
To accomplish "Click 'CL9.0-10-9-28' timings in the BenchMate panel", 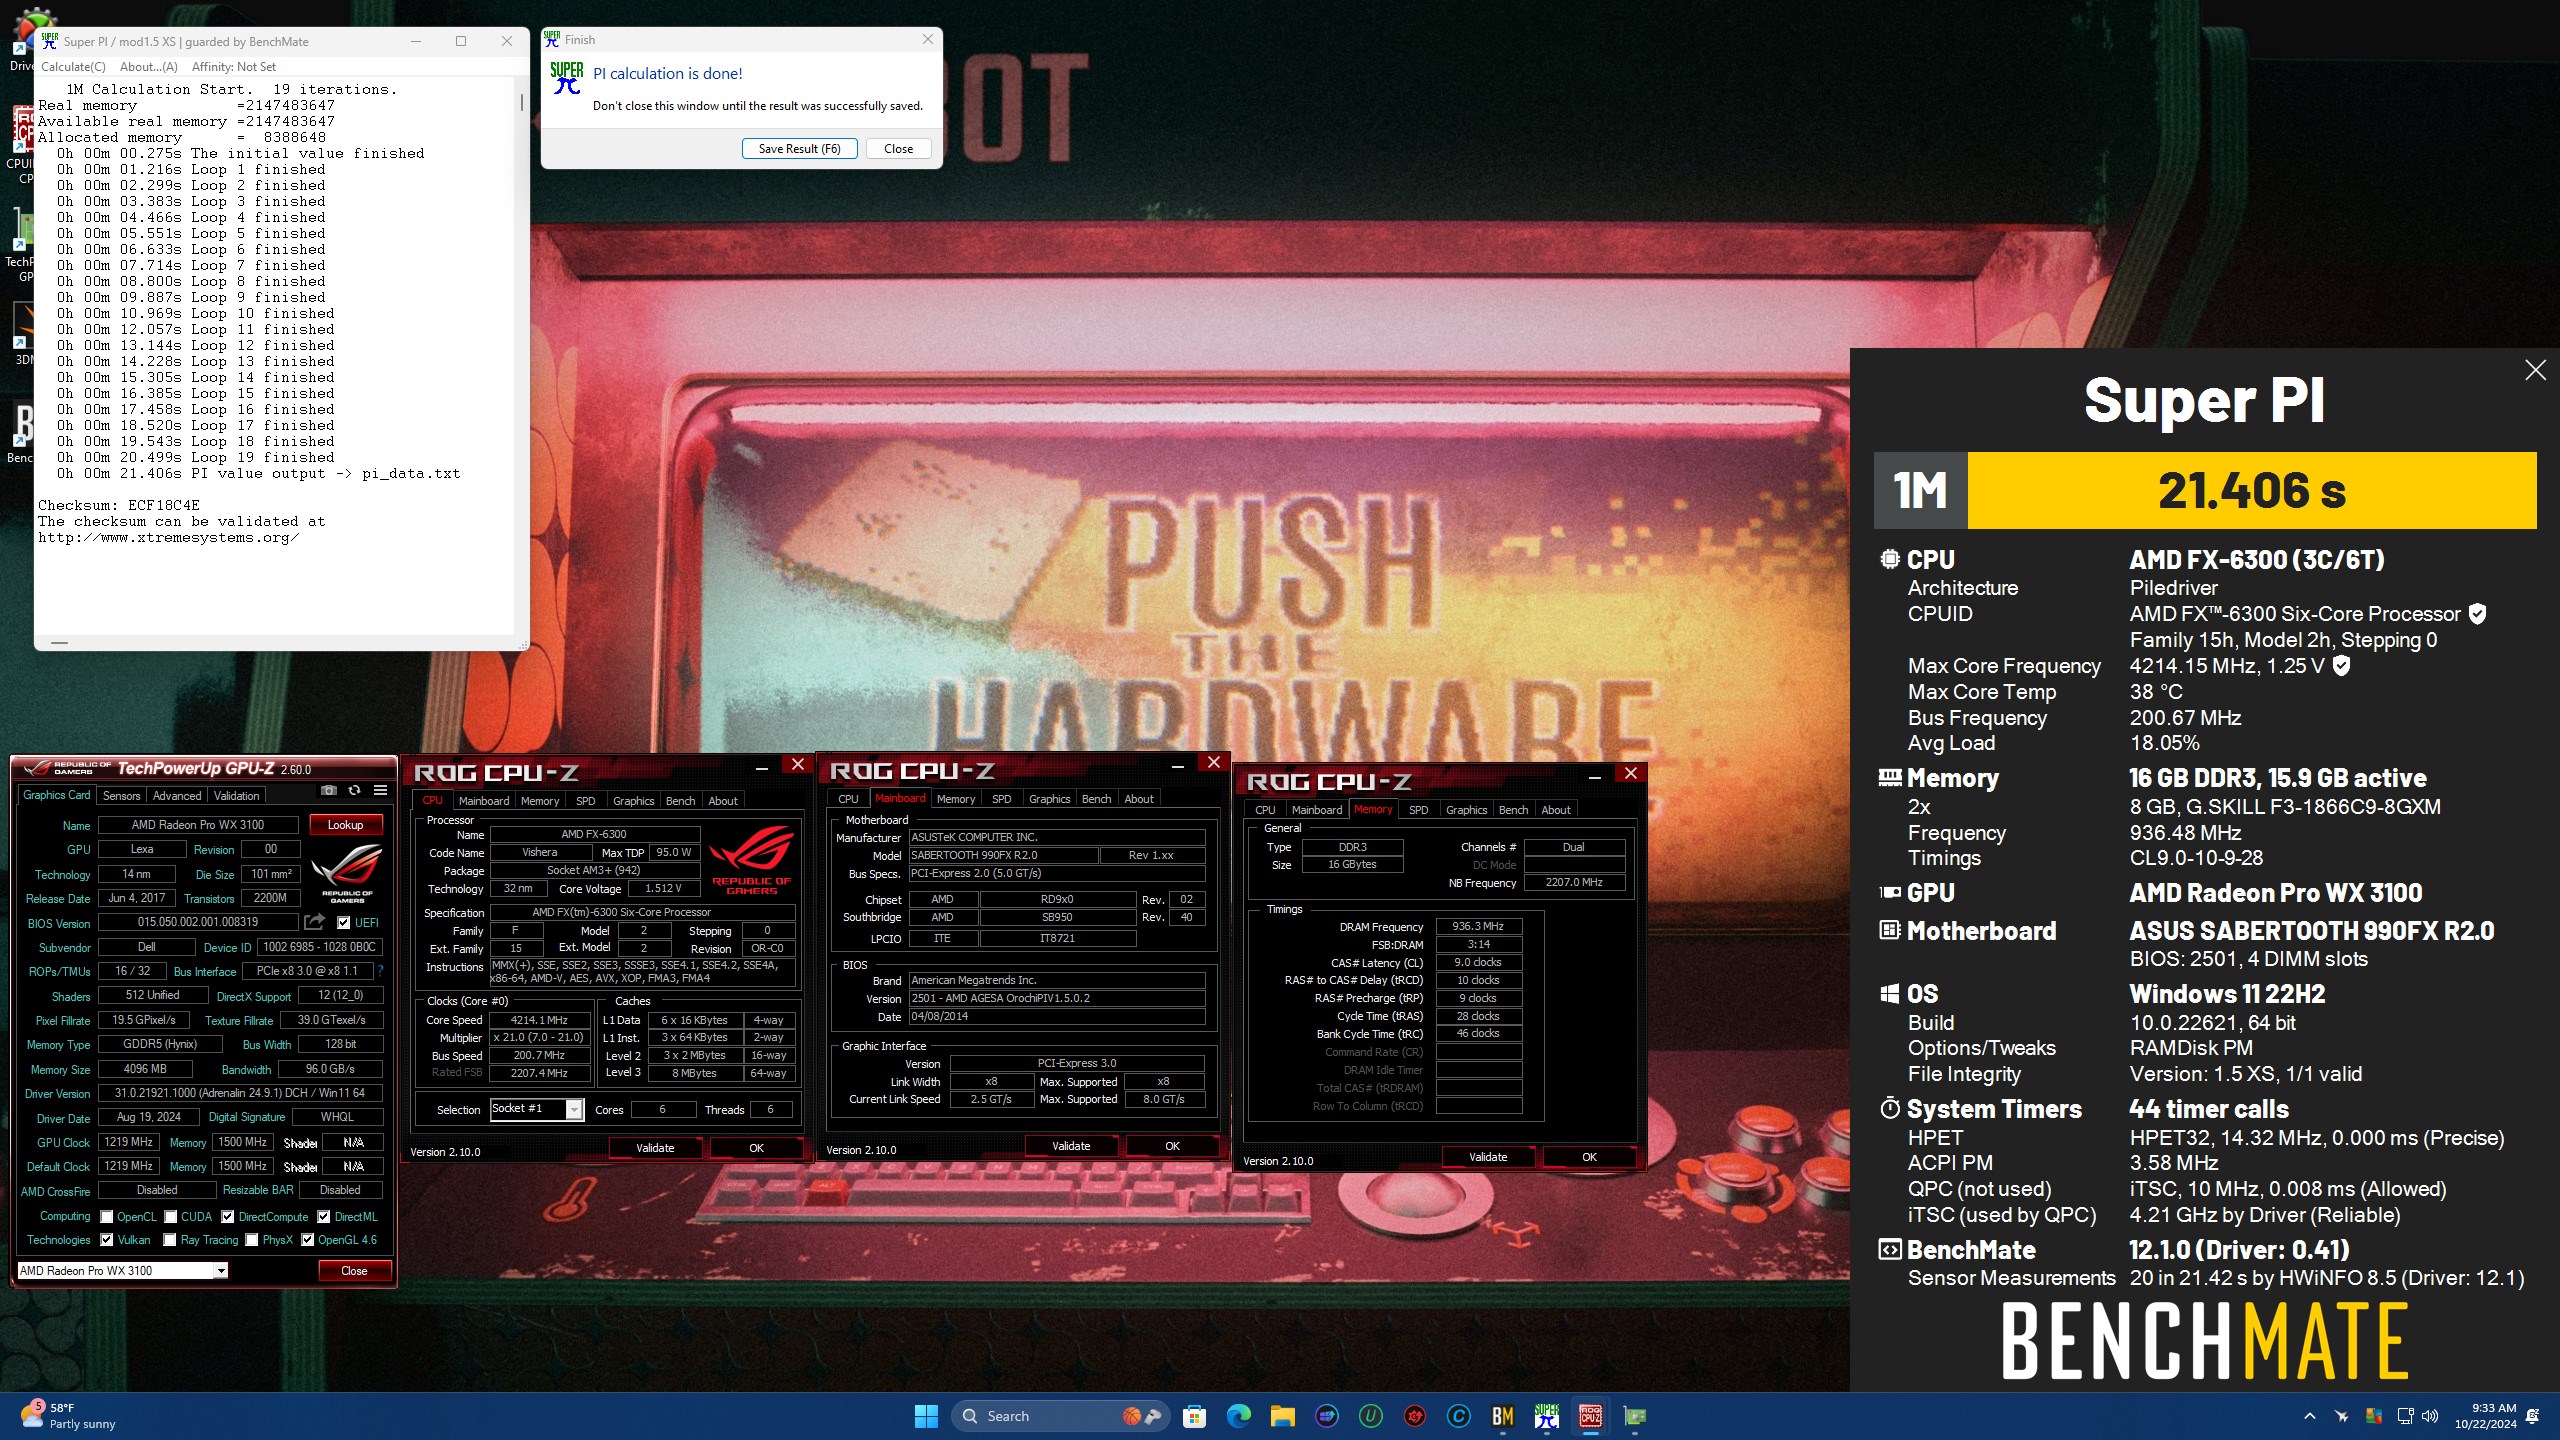I will tap(2196, 858).
